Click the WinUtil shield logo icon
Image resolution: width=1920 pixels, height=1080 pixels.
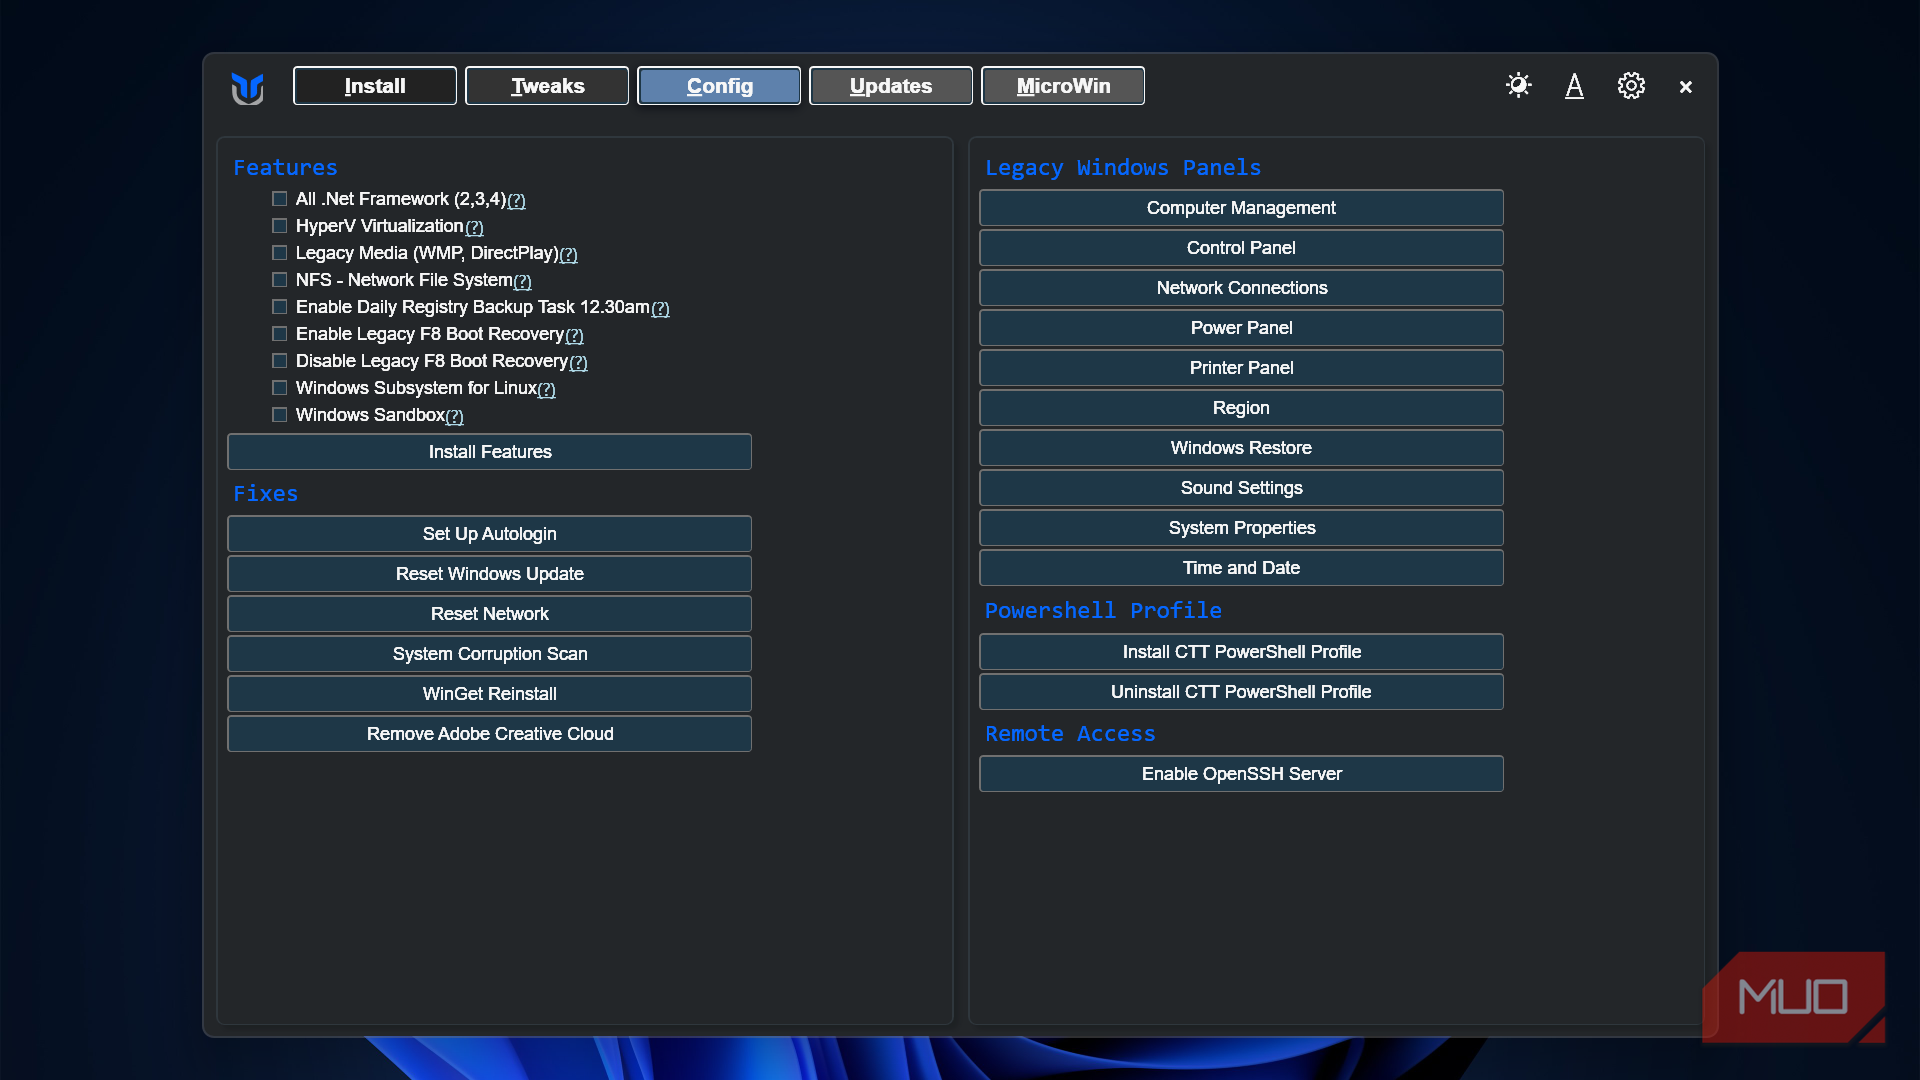pyautogui.click(x=247, y=88)
